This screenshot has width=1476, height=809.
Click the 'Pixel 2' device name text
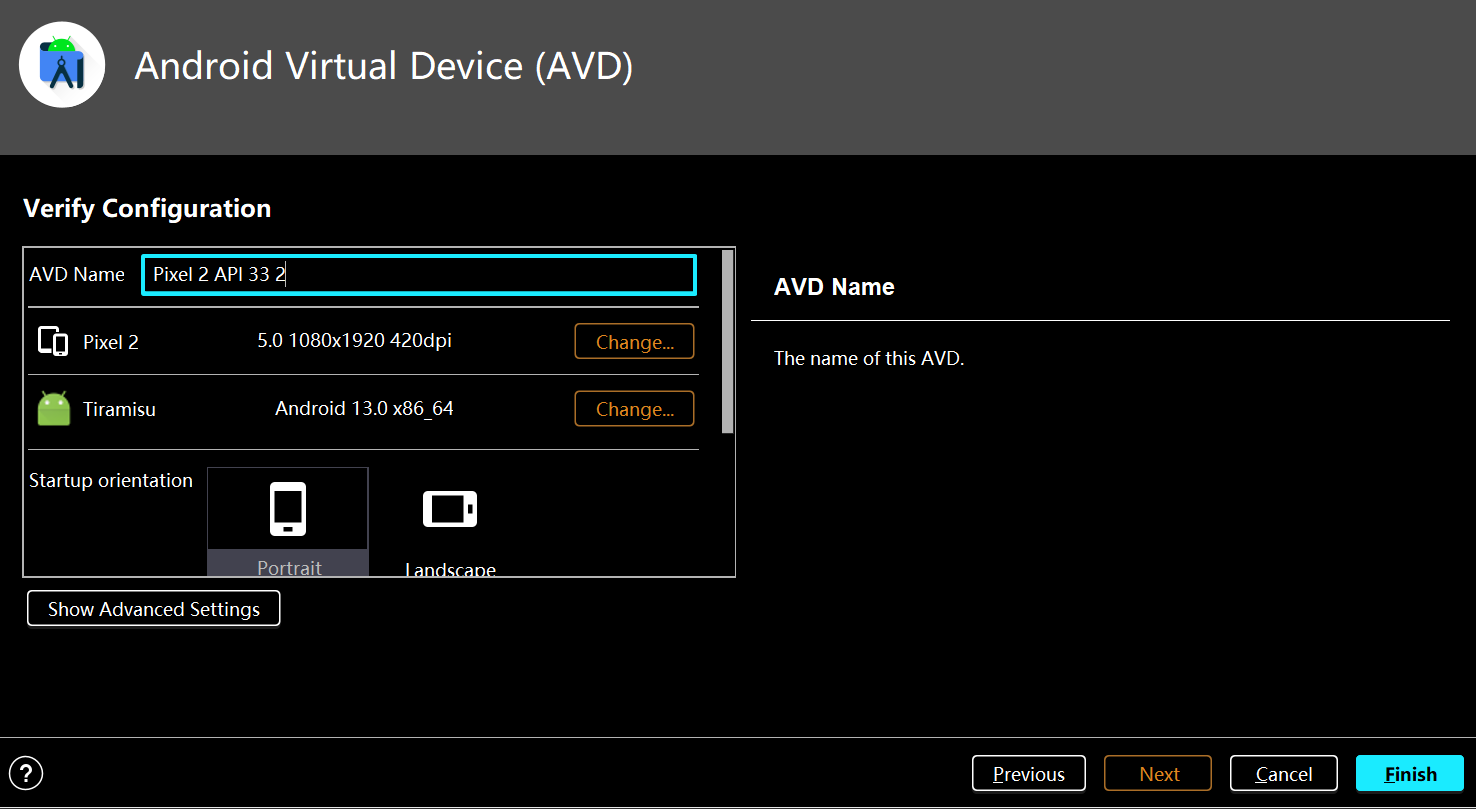tap(111, 342)
